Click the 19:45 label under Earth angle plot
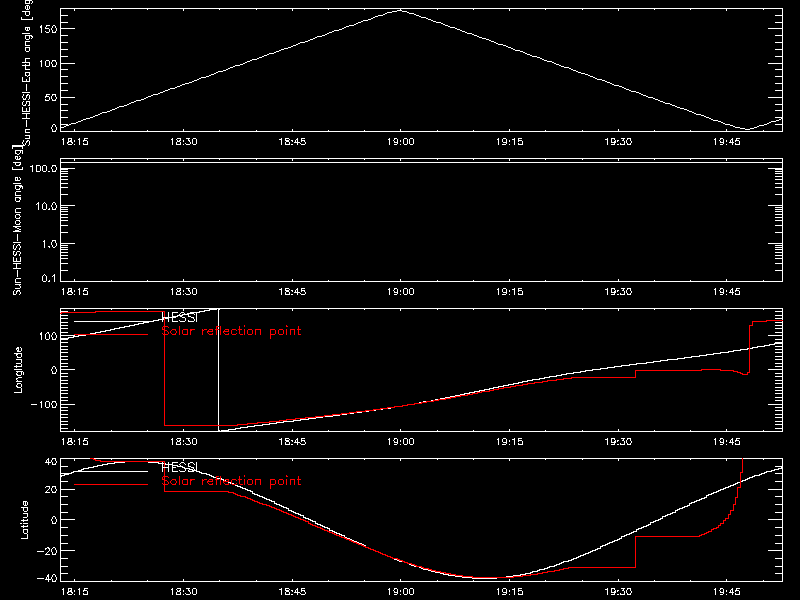This screenshot has height=600, width=800. [727, 141]
